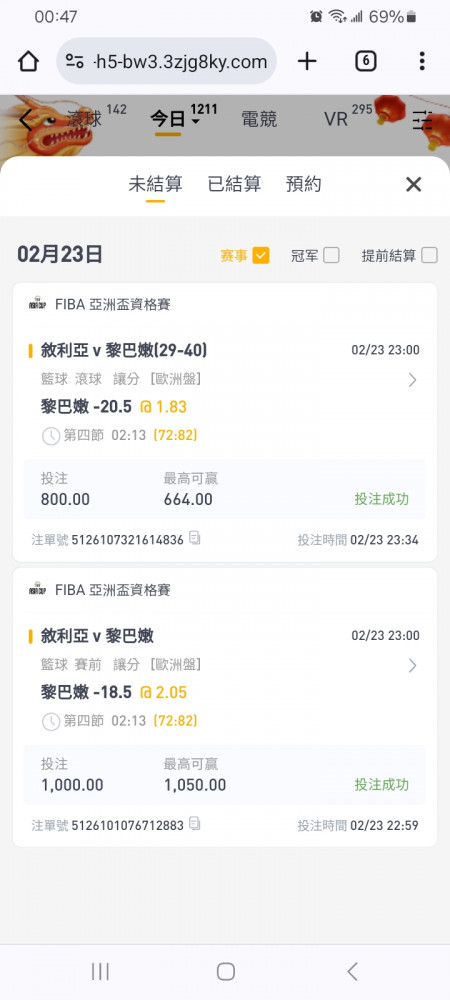Expand details of the 黎巴嫩 -18.5 bet
Image resolution: width=450 pixels, height=1000 pixels.
click(x=412, y=666)
